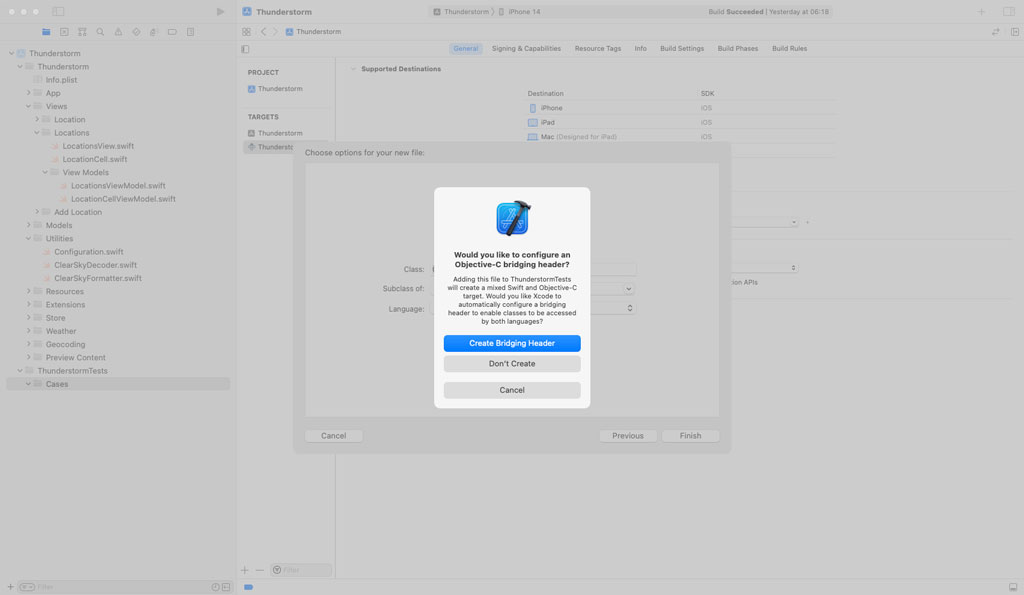Screen dimensions: 1024x595
Task: Open the Report navigator icon
Action: [189, 31]
